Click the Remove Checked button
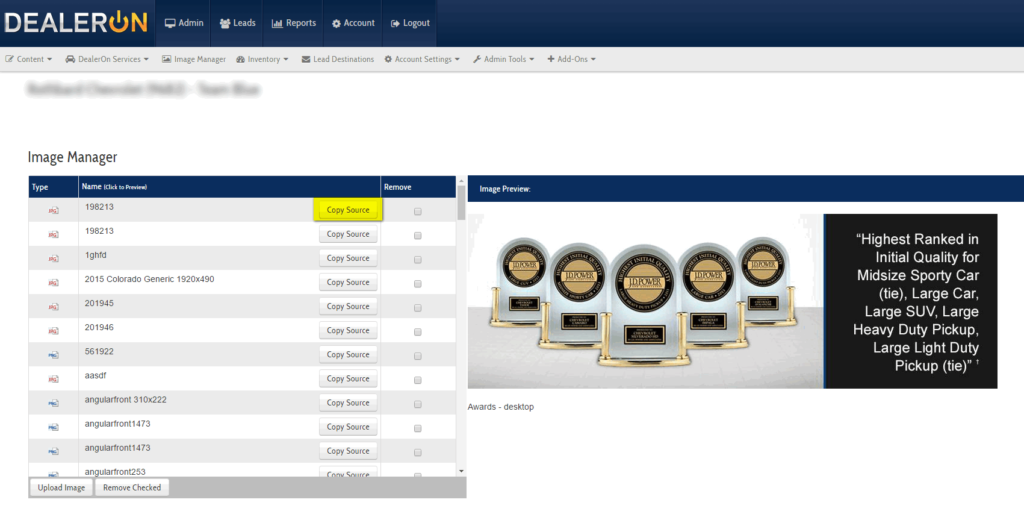The width and height of the screenshot is (1024, 523). tap(132, 488)
